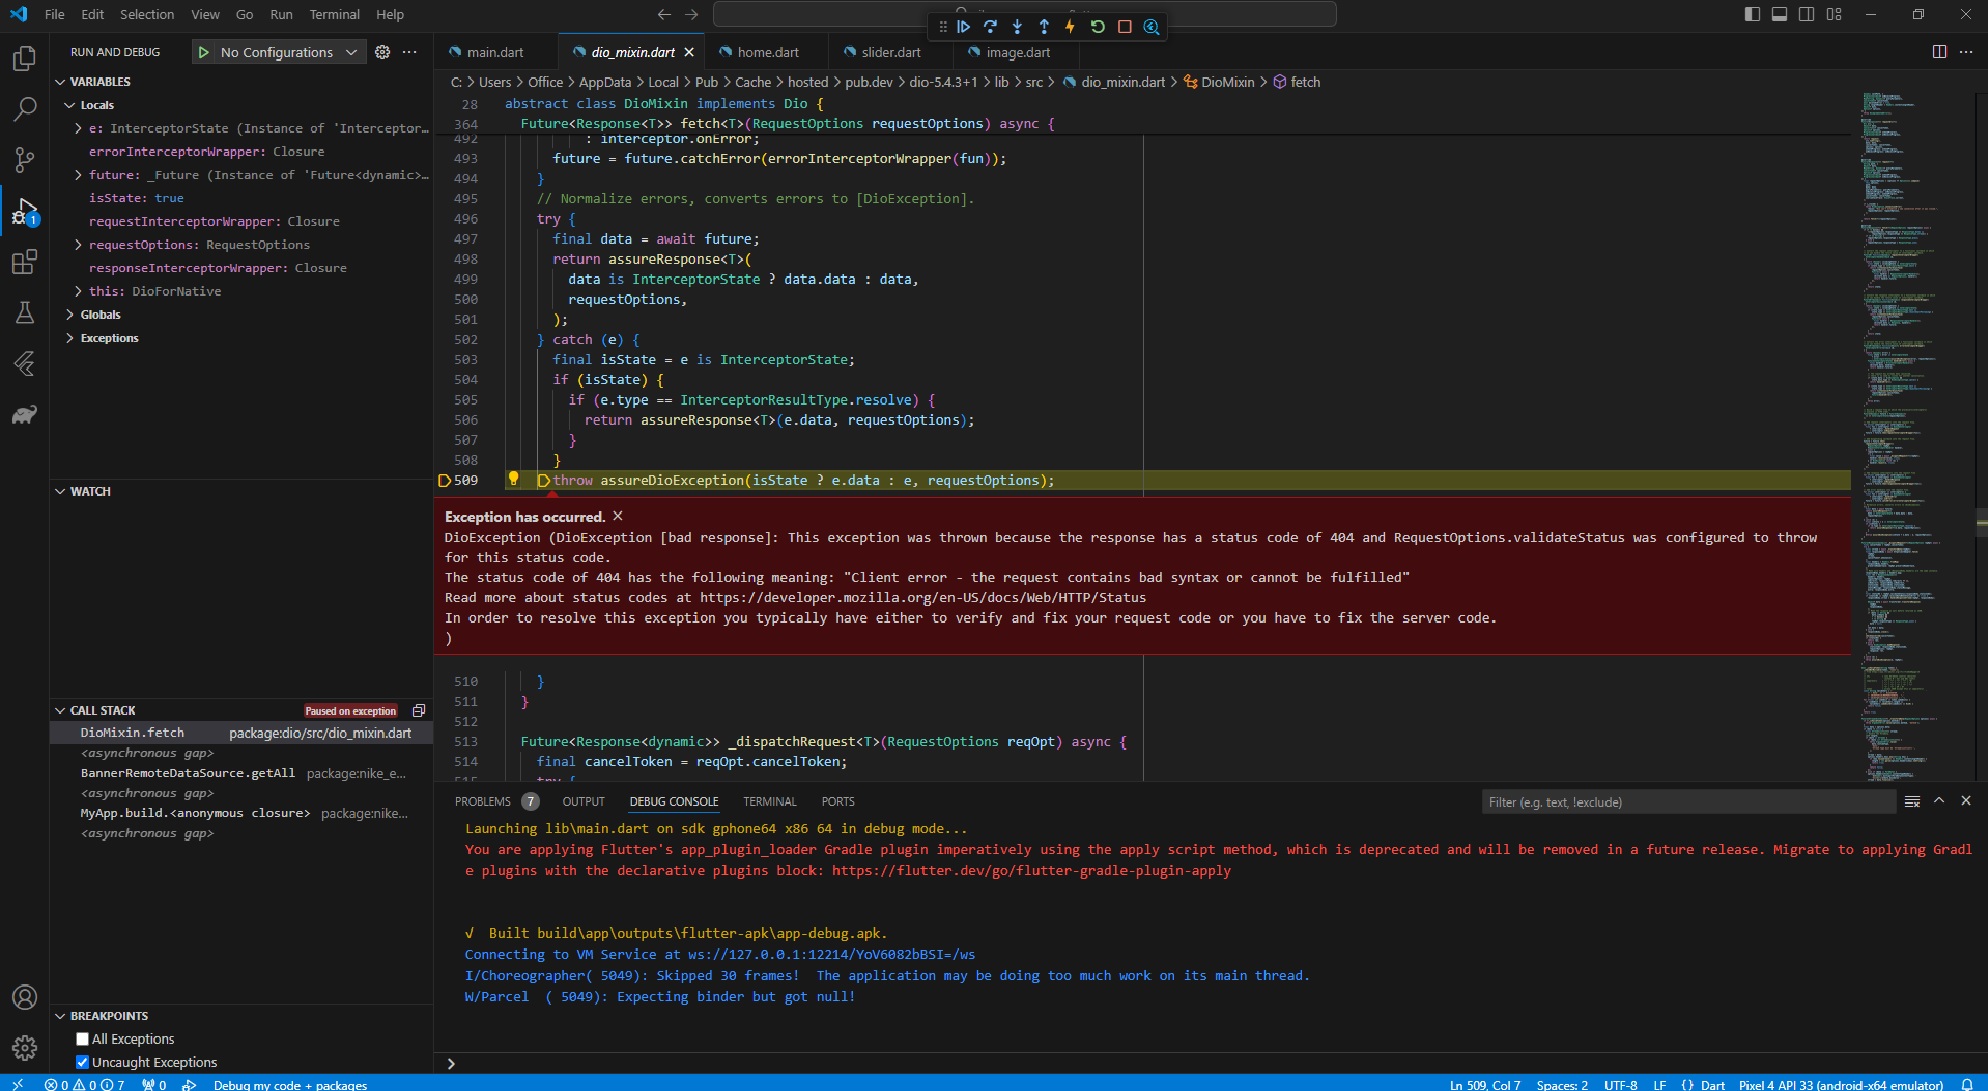This screenshot has height=1091, width=1988.
Task: Open the Run and Debug view icon
Action: 24,211
